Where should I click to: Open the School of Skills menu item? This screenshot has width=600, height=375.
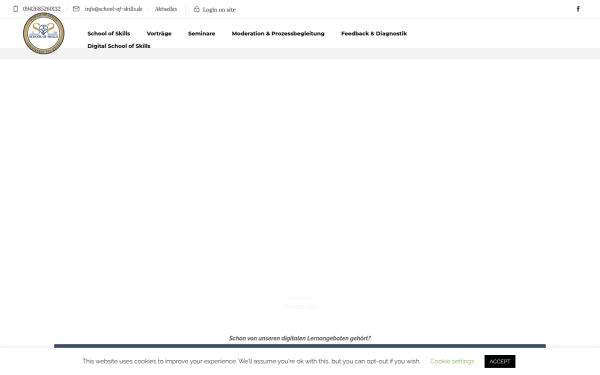click(109, 33)
